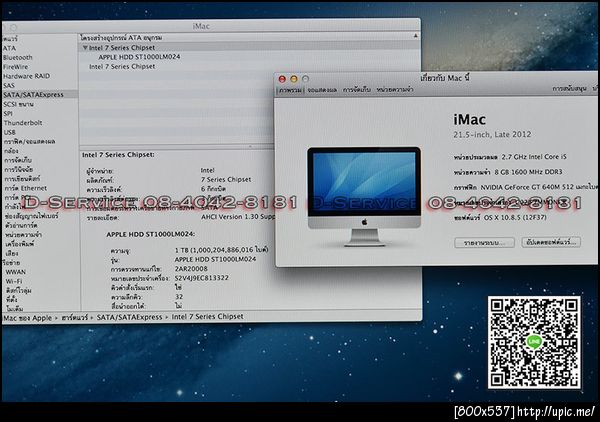Viewport: 600px width, 422px height.
Task: Click the รายงานระบบ... (System Report) button
Action: tap(484, 243)
